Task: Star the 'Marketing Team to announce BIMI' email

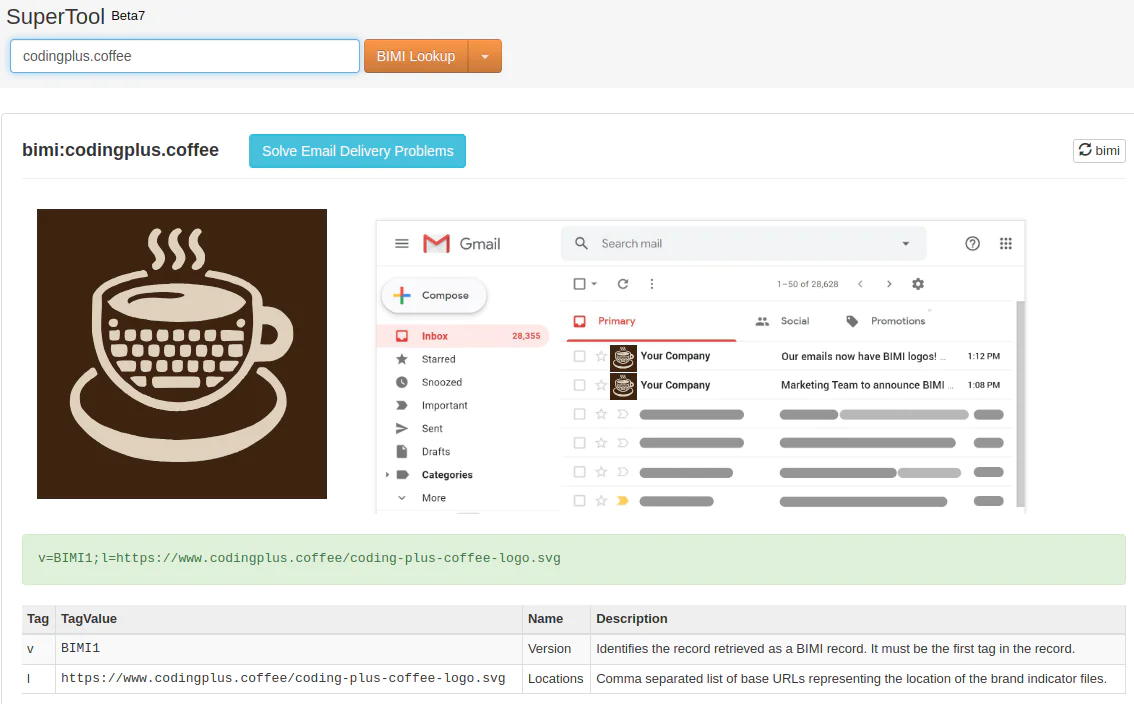Action: [x=600, y=385]
